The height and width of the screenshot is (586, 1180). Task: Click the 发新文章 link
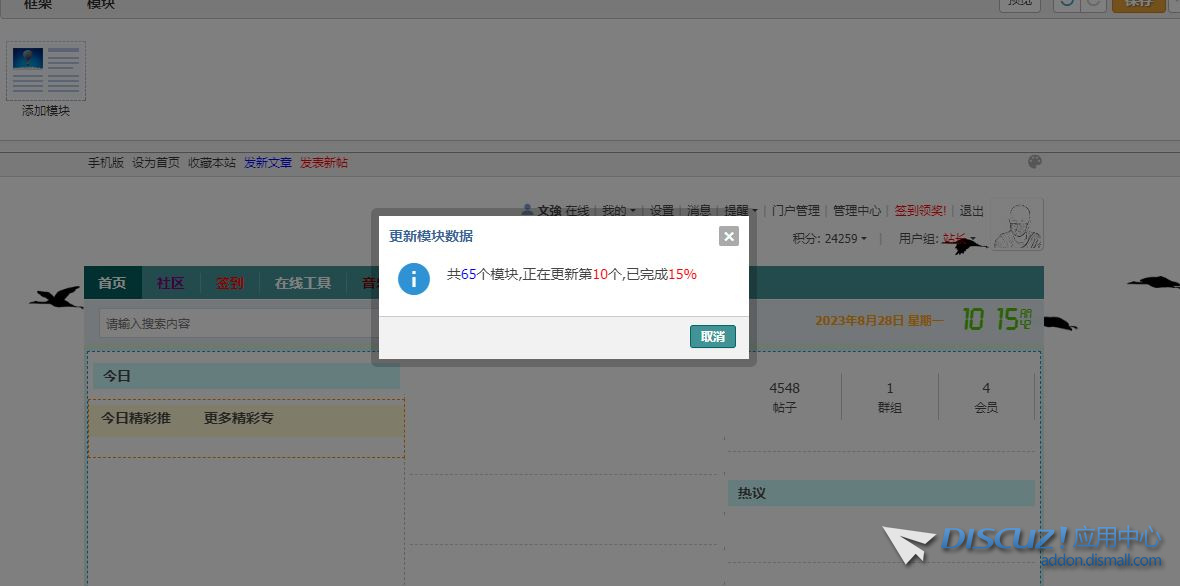(267, 162)
